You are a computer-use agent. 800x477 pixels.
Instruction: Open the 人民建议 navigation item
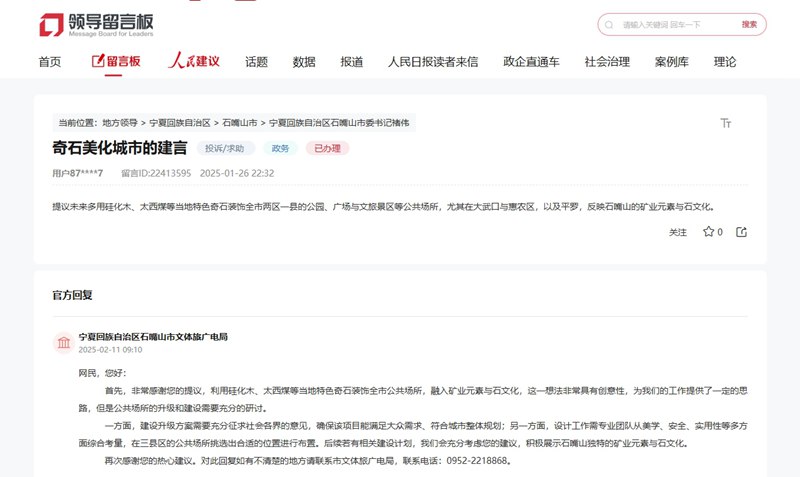(x=194, y=61)
